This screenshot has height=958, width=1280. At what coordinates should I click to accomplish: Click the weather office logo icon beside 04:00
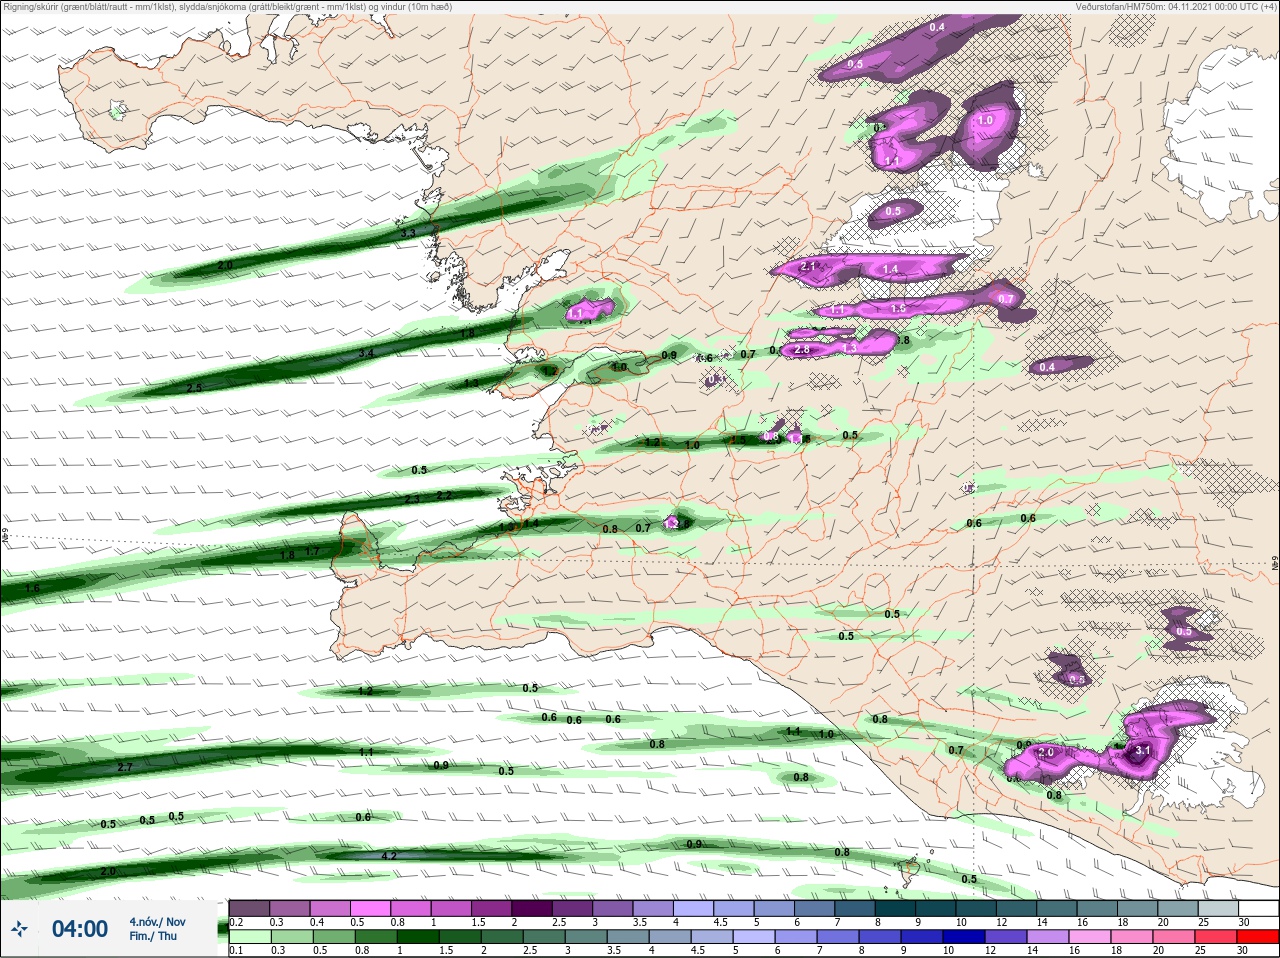[x=20, y=929]
